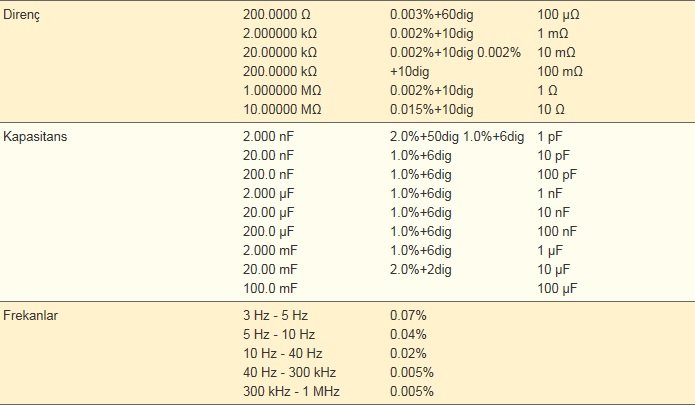Viewport: 695px width, 405px height.
Task: Select the 100 µΩ resolution value
Action: click(558, 15)
